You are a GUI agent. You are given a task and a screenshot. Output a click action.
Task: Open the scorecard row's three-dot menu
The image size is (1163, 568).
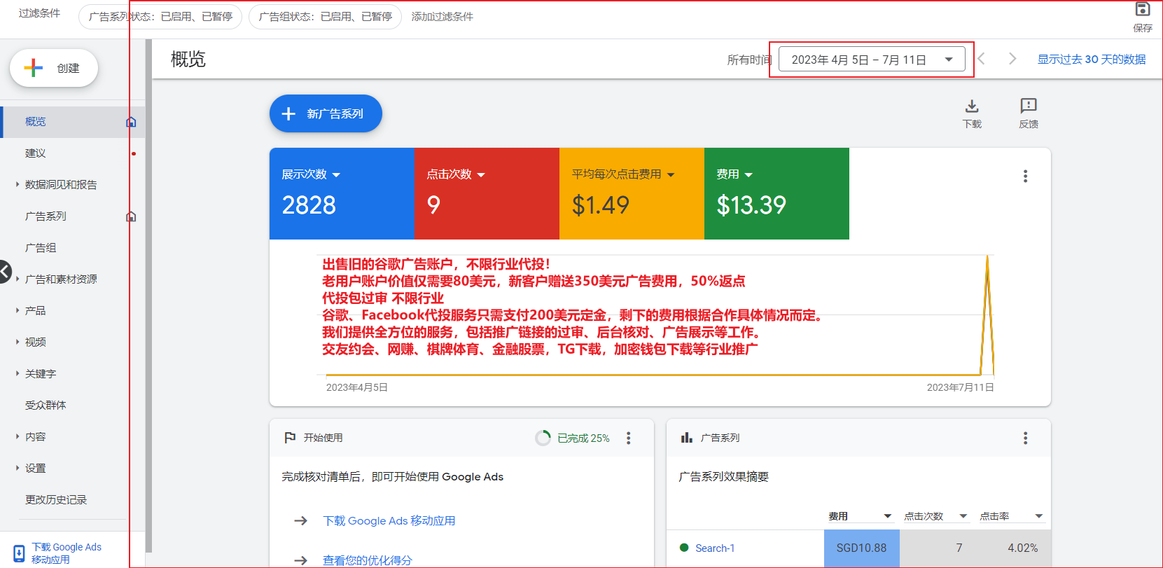coord(1025,176)
